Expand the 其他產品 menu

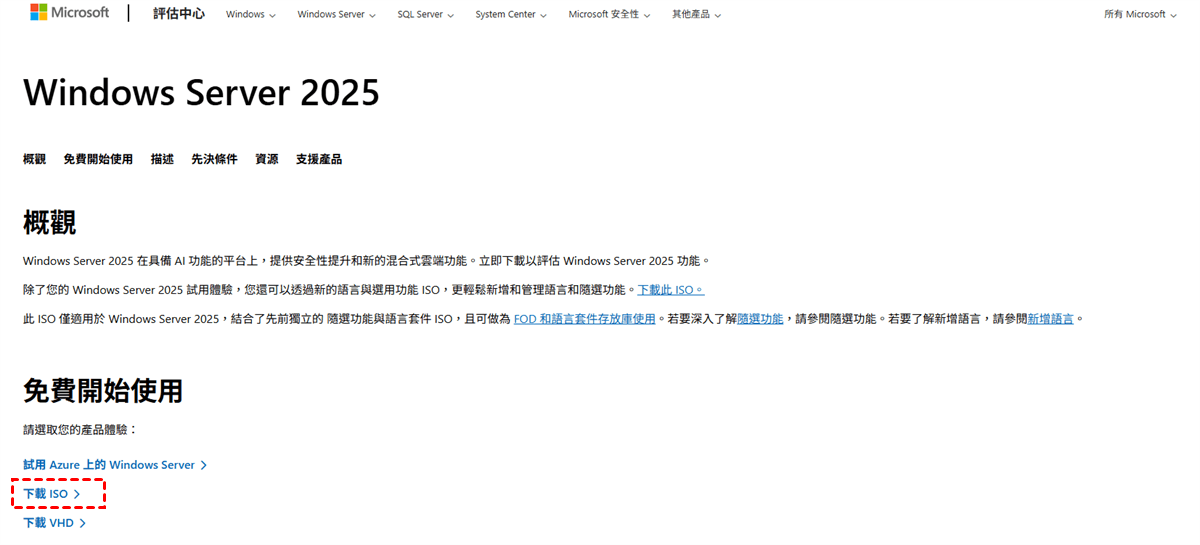pyautogui.click(x=696, y=15)
